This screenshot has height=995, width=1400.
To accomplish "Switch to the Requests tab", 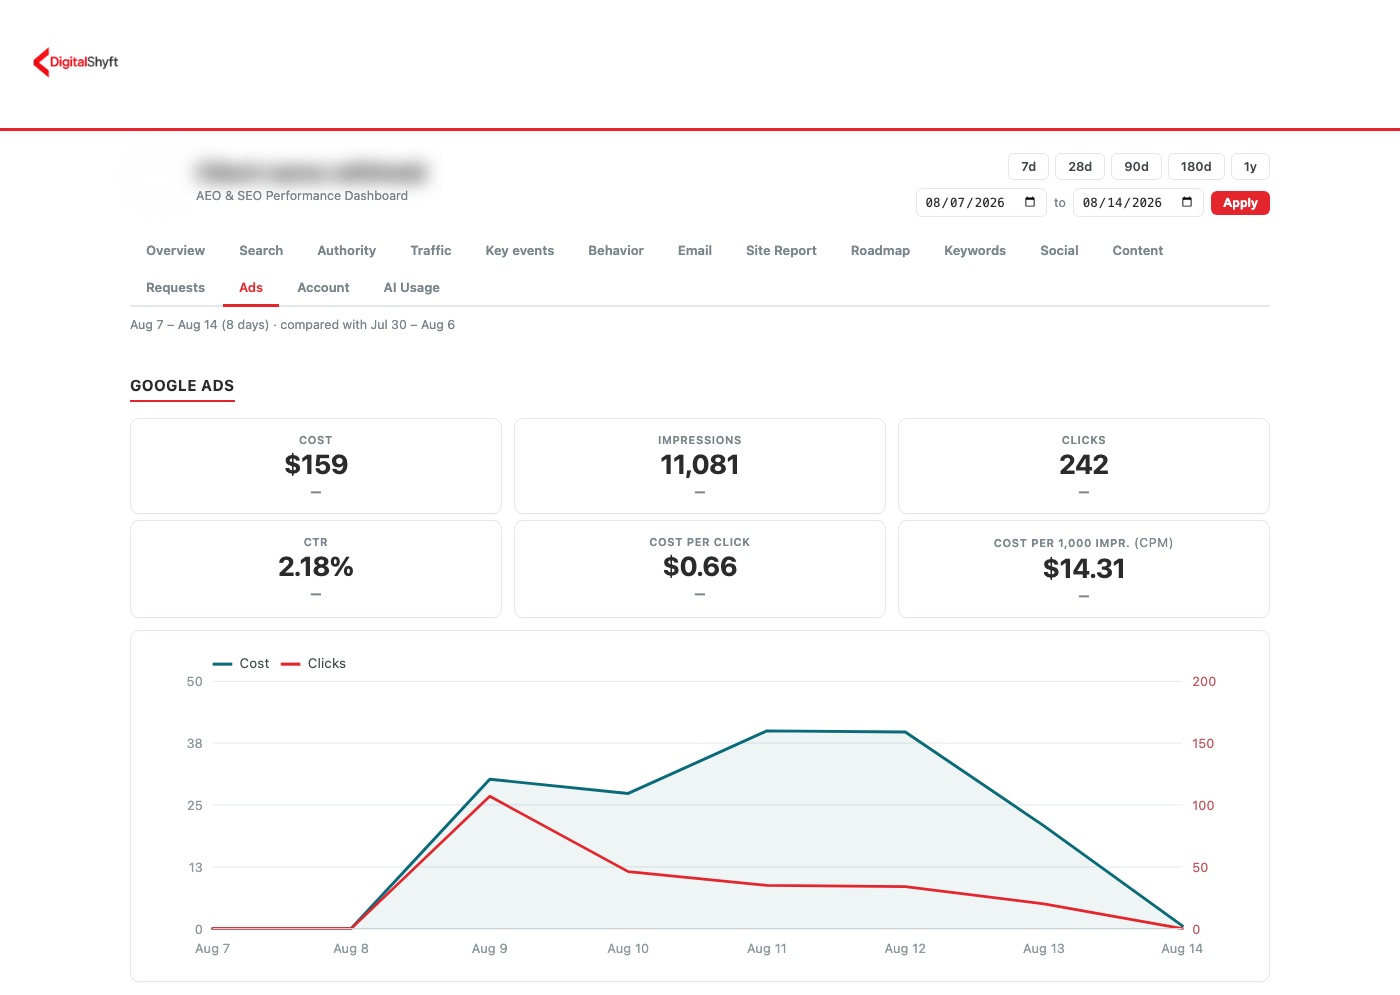I will pos(175,288).
